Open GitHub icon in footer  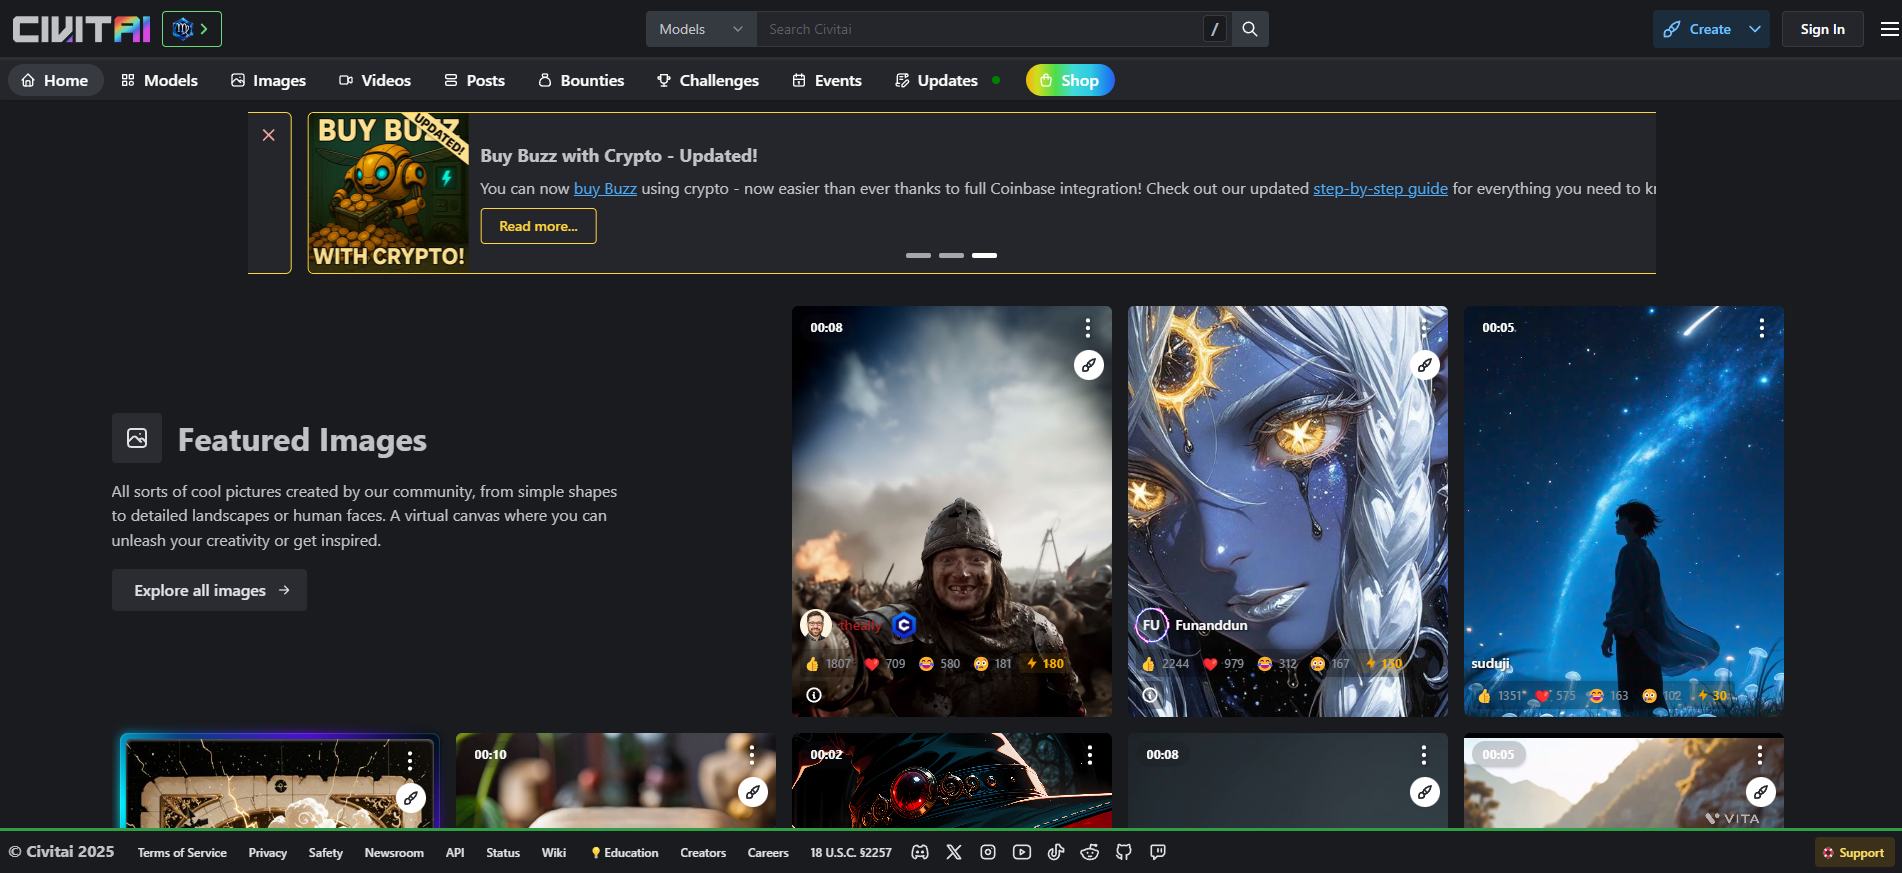(1124, 852)
